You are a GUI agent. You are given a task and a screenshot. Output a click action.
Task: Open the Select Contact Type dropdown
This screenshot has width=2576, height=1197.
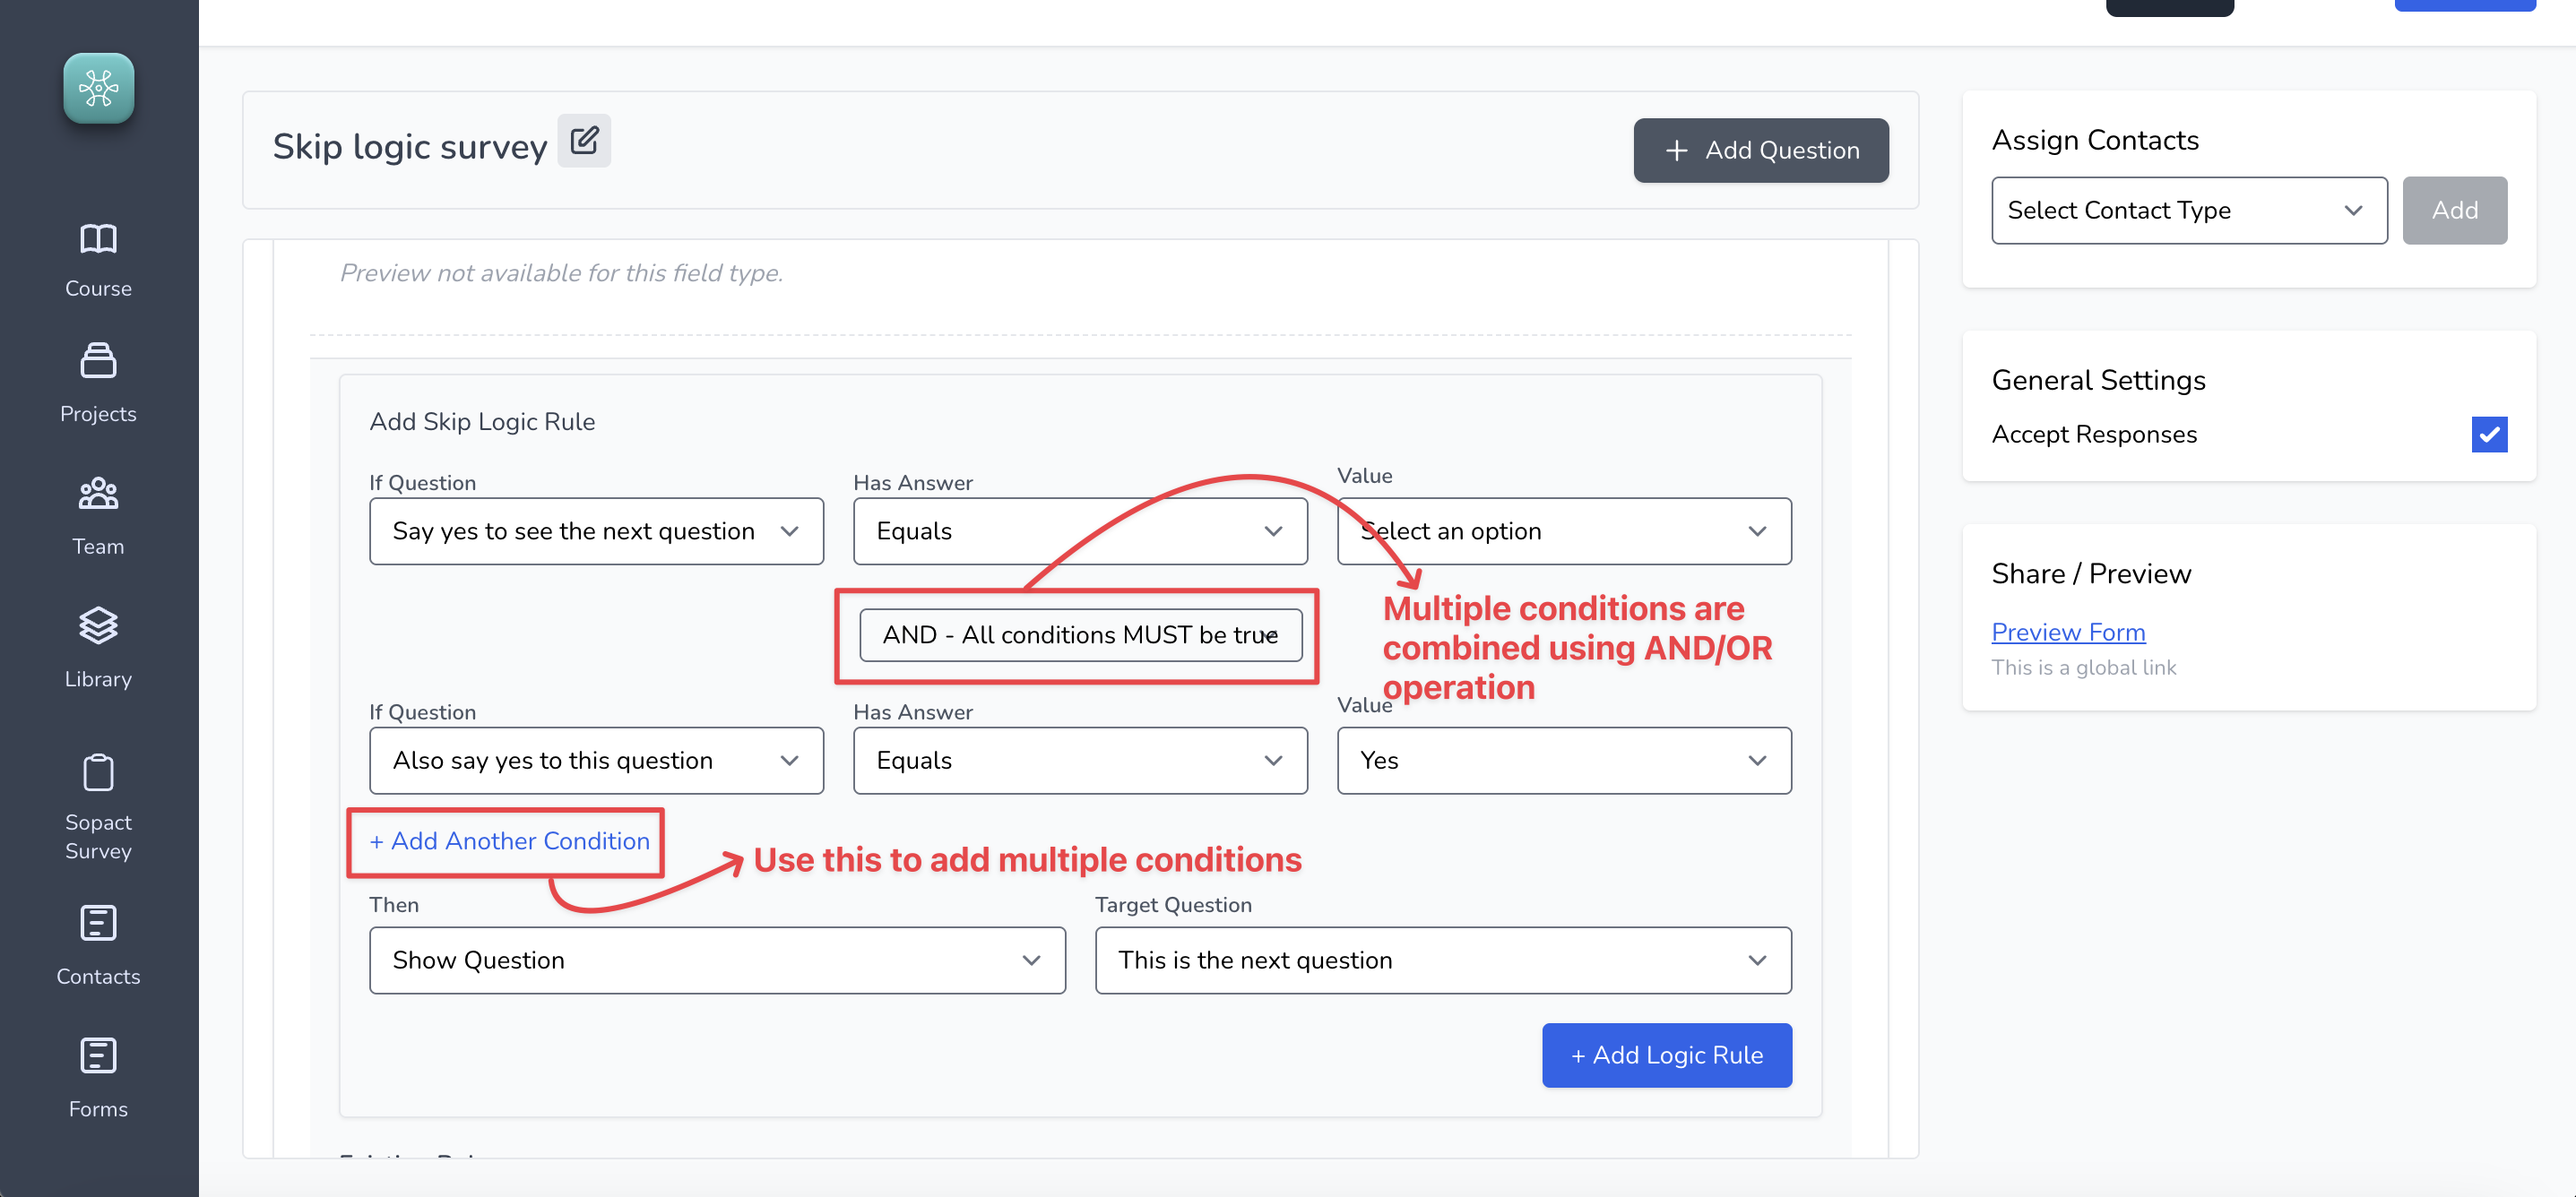point(2189,210)
